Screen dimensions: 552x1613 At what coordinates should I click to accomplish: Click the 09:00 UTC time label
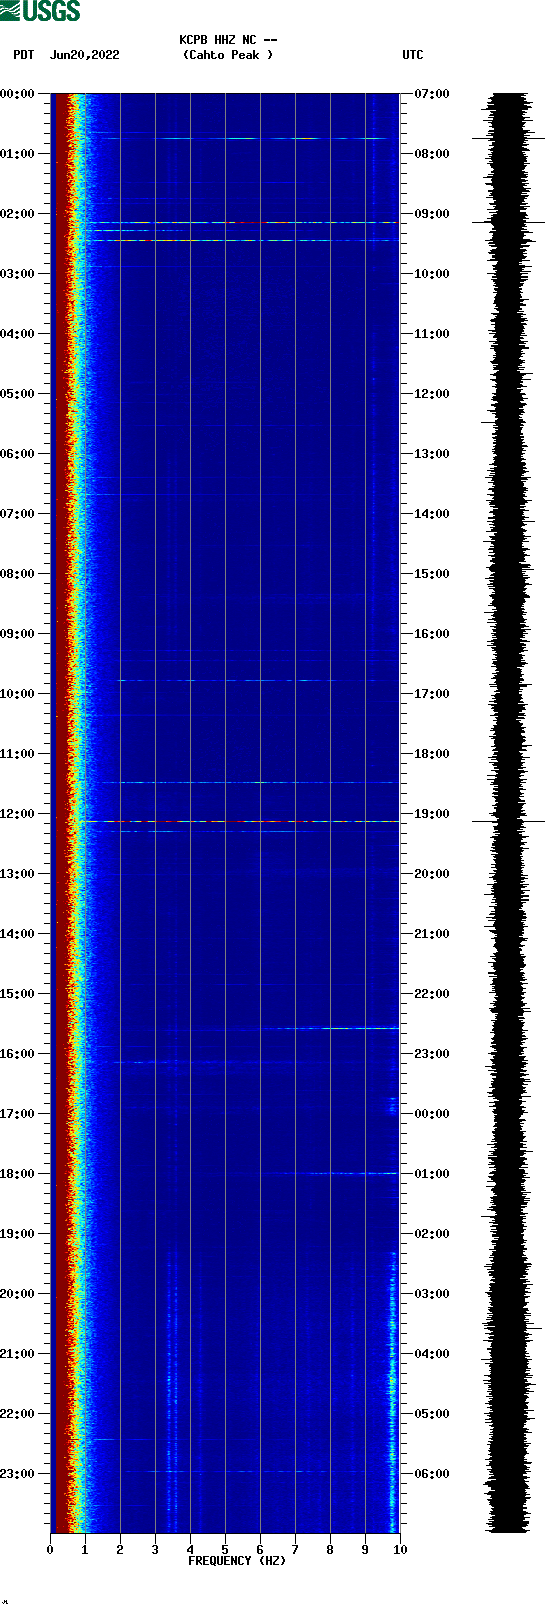[x=432, y=214]
